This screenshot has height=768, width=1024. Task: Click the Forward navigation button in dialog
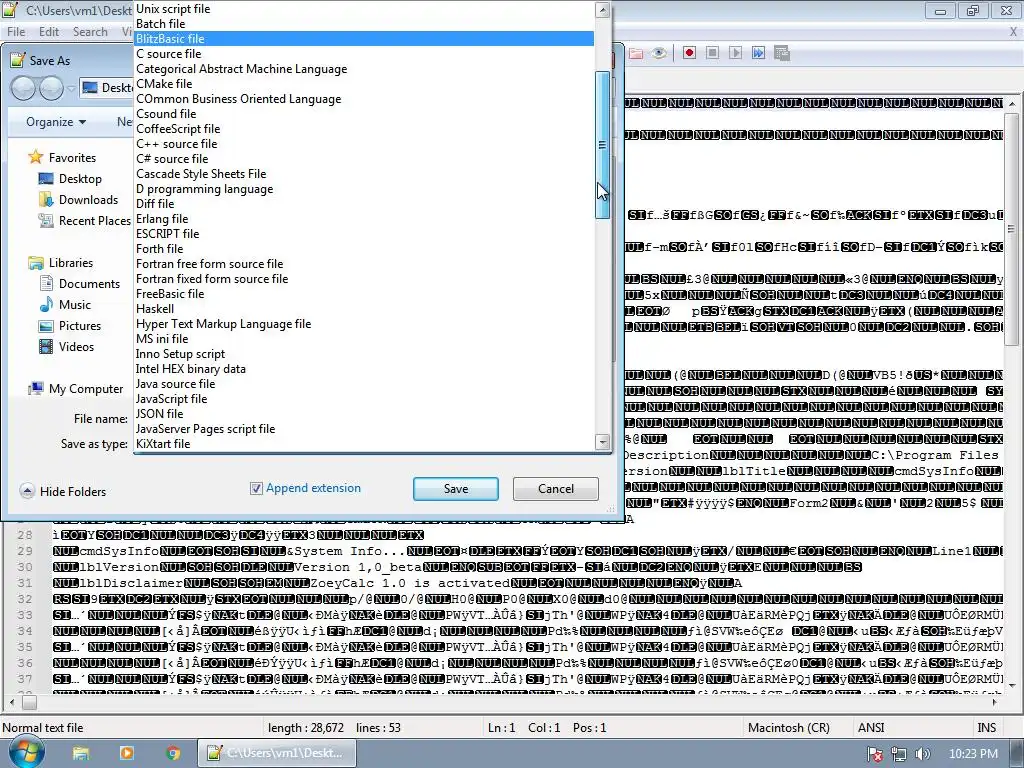(x=51, y=88)
